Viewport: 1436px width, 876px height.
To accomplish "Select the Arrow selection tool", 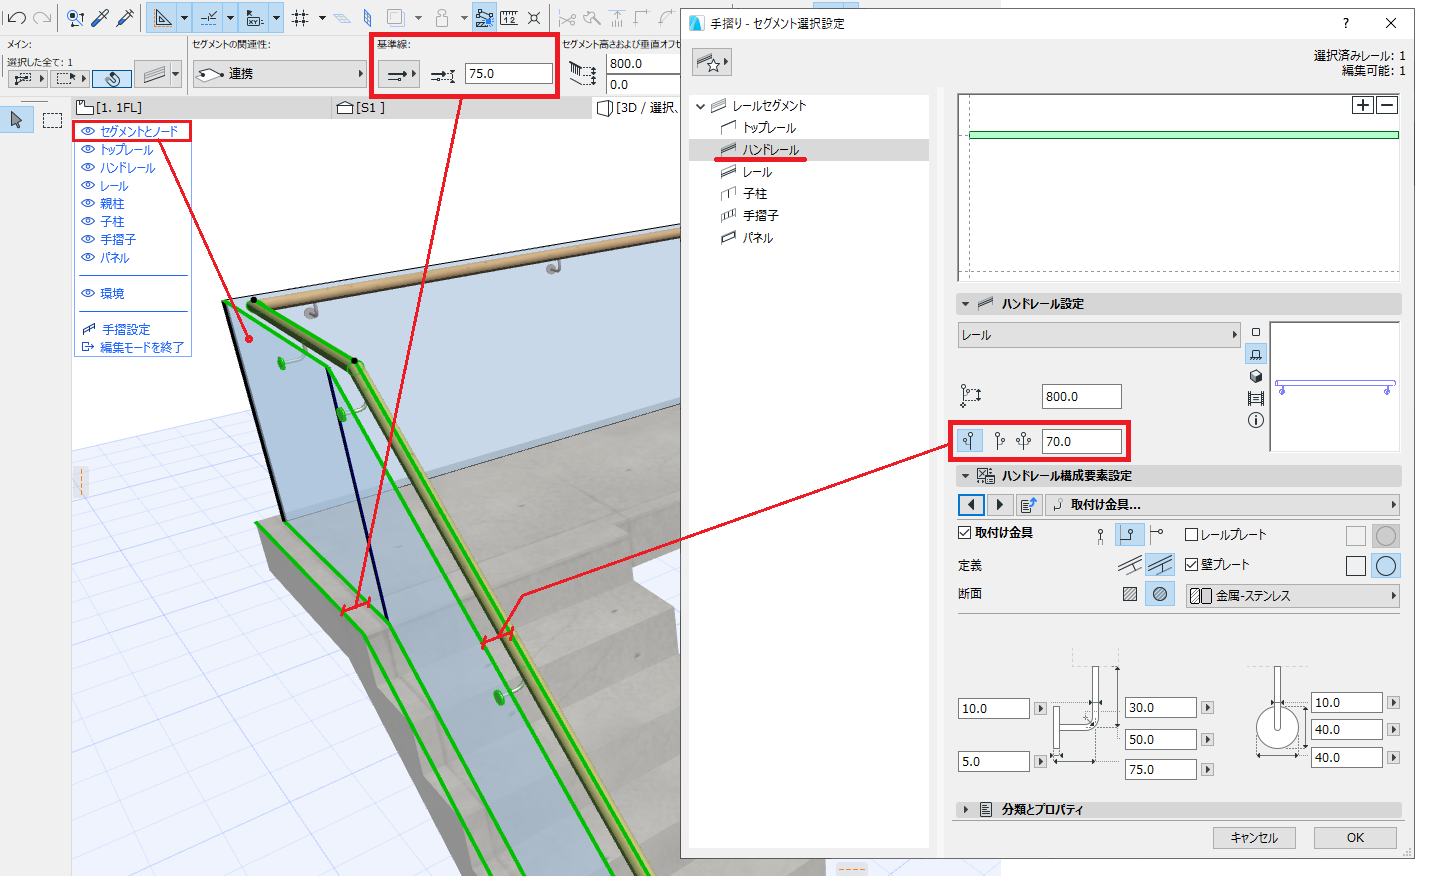I will [16, 120].
